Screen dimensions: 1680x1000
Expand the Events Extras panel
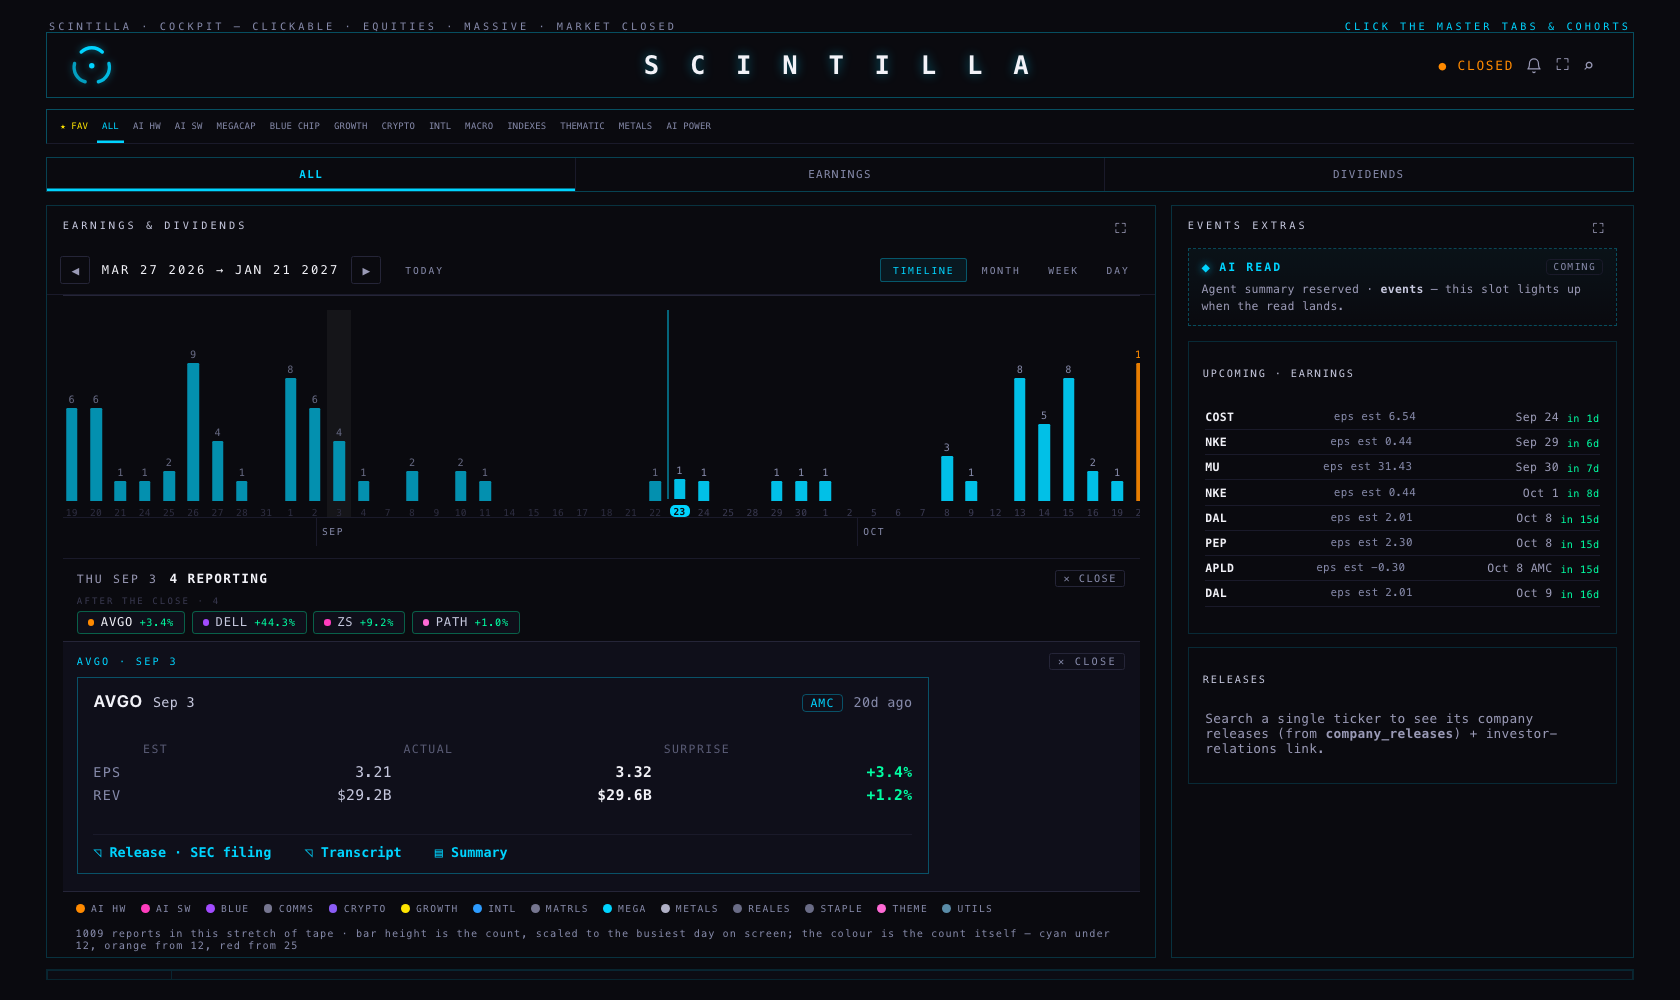(1598, 228)
